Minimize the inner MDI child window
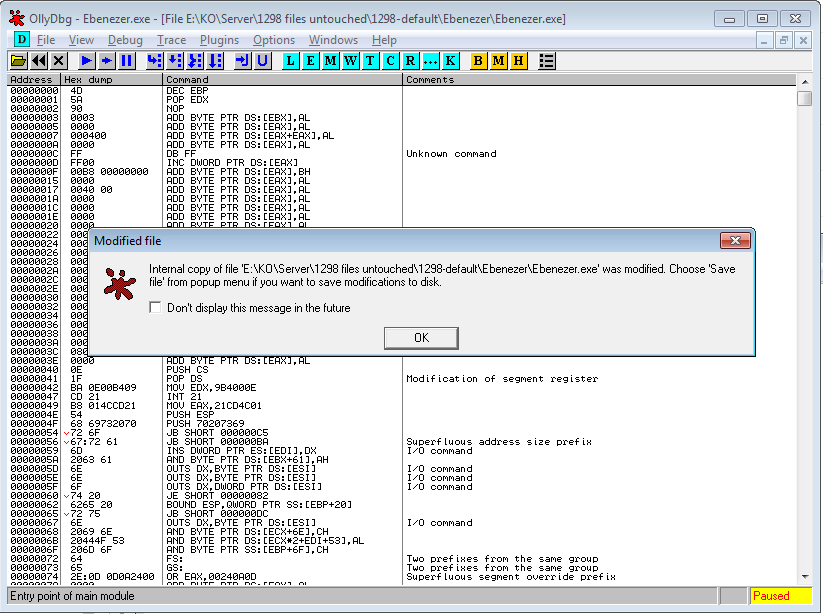Image resolution: width=823 pixels, height=614 pixels. click(x=764, y=40)
